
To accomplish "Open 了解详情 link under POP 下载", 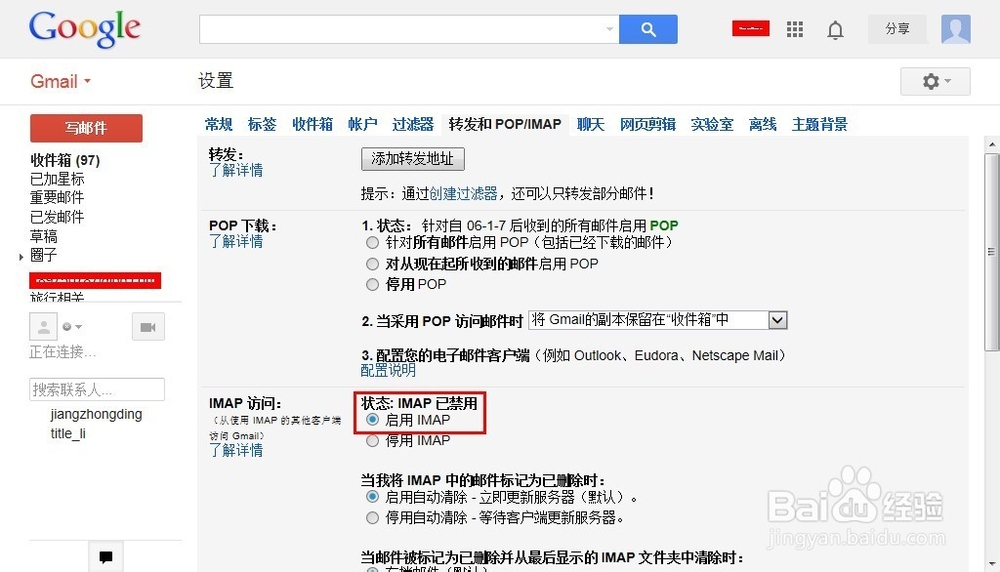I will [x=236, y=242].
